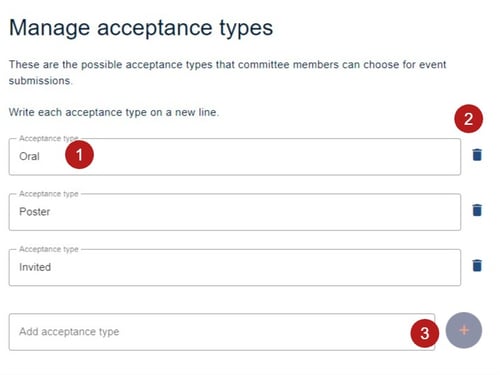Click trash icon next to Invited
This screenshot has height=375, width=500.
(477, 265)
